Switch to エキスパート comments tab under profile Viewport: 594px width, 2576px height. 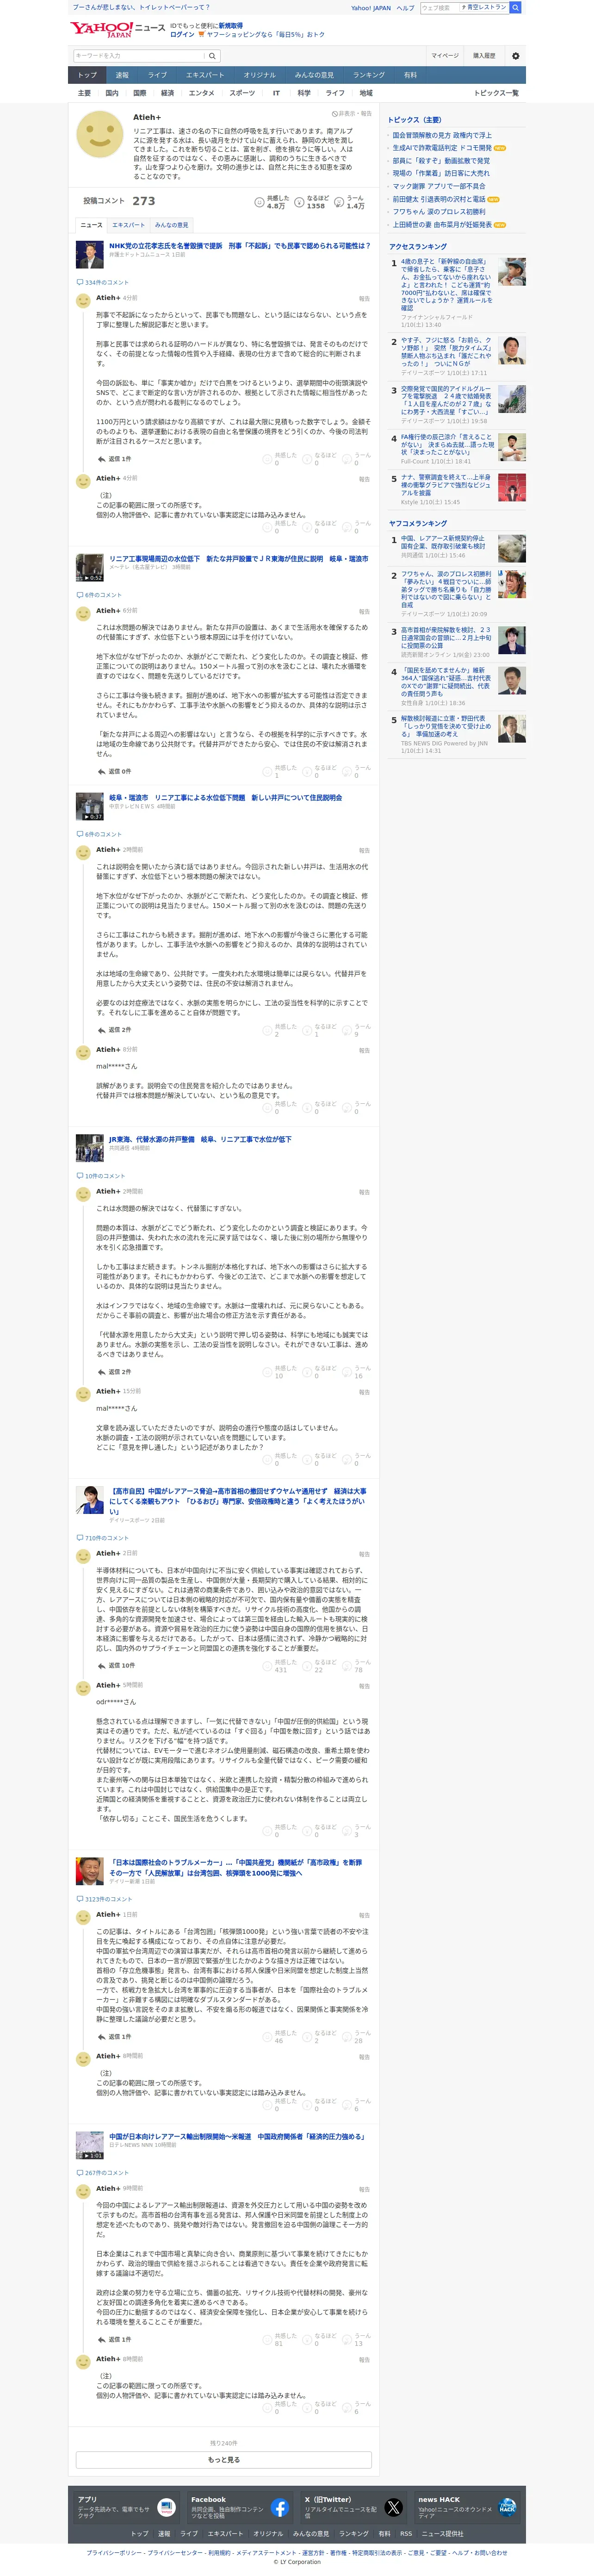[x=128, y=225]
